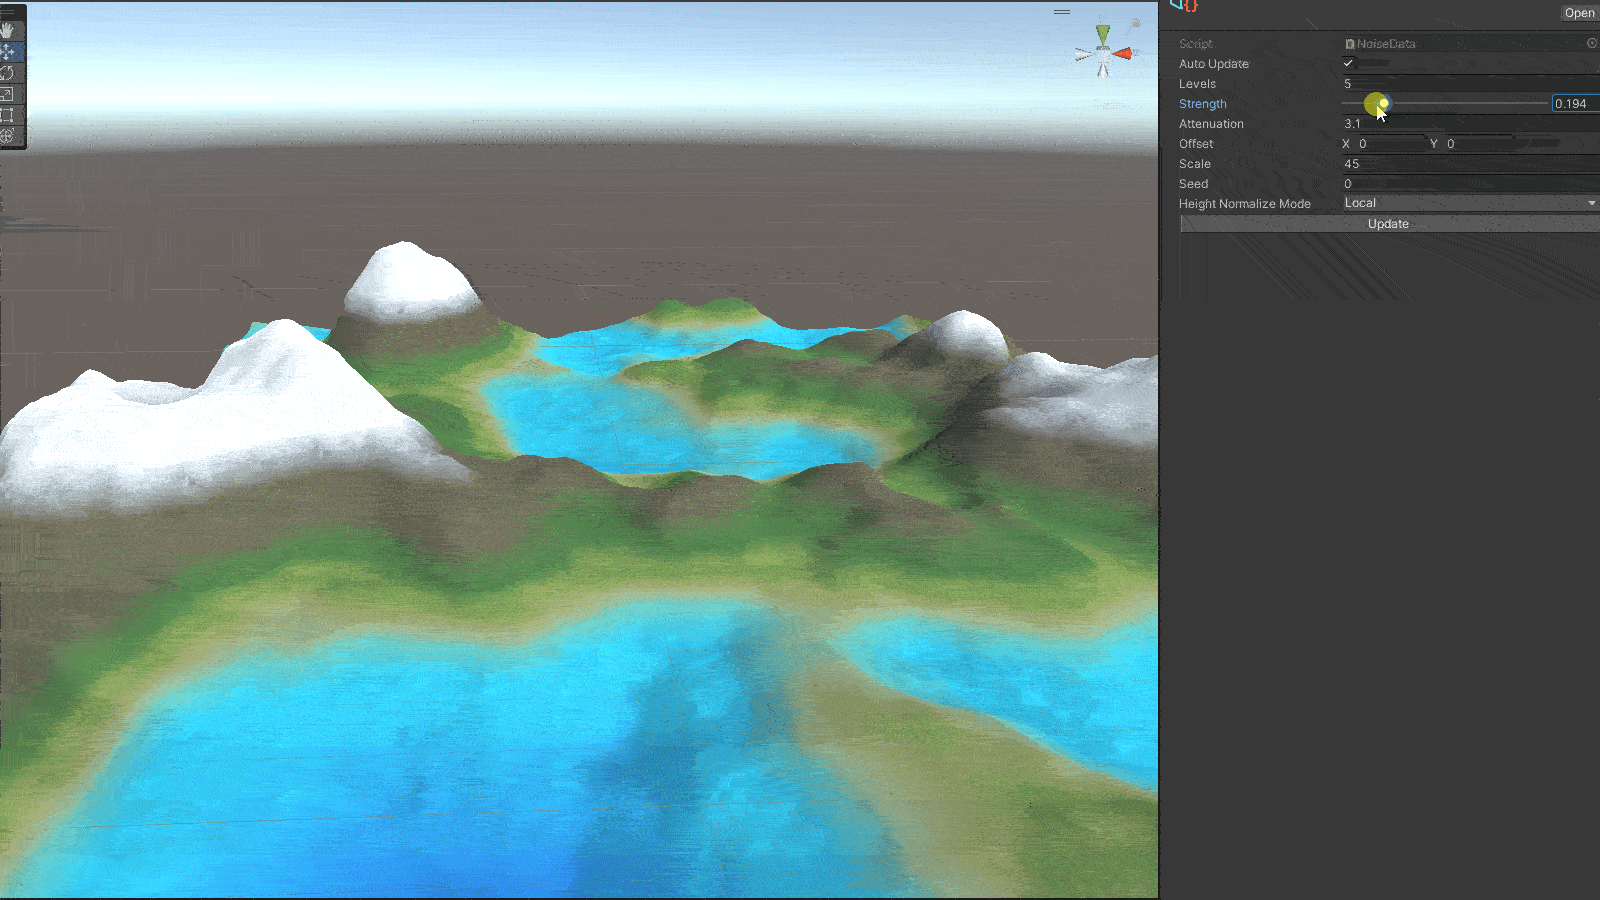Click the Open button
Screen dimensions: 1600x900
pyautogui.click(x=1579, y=13)
